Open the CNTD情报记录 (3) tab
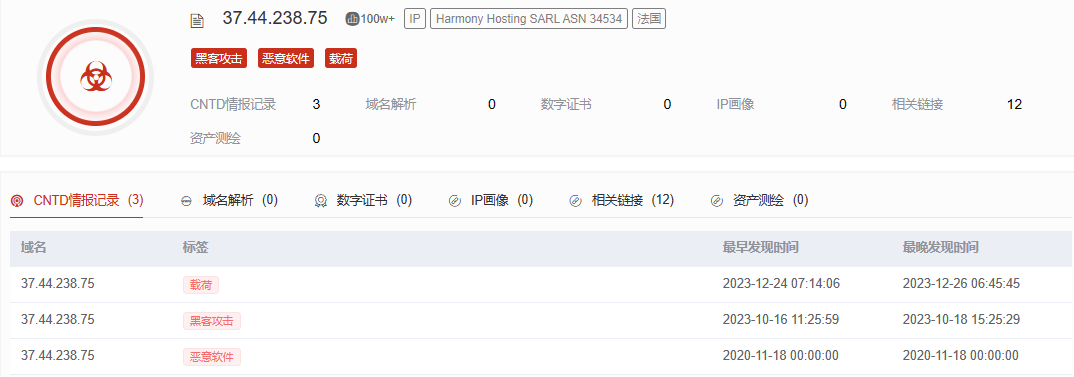Image resolution: width=1074 pixels, height=377 pixels. [77, 201]
